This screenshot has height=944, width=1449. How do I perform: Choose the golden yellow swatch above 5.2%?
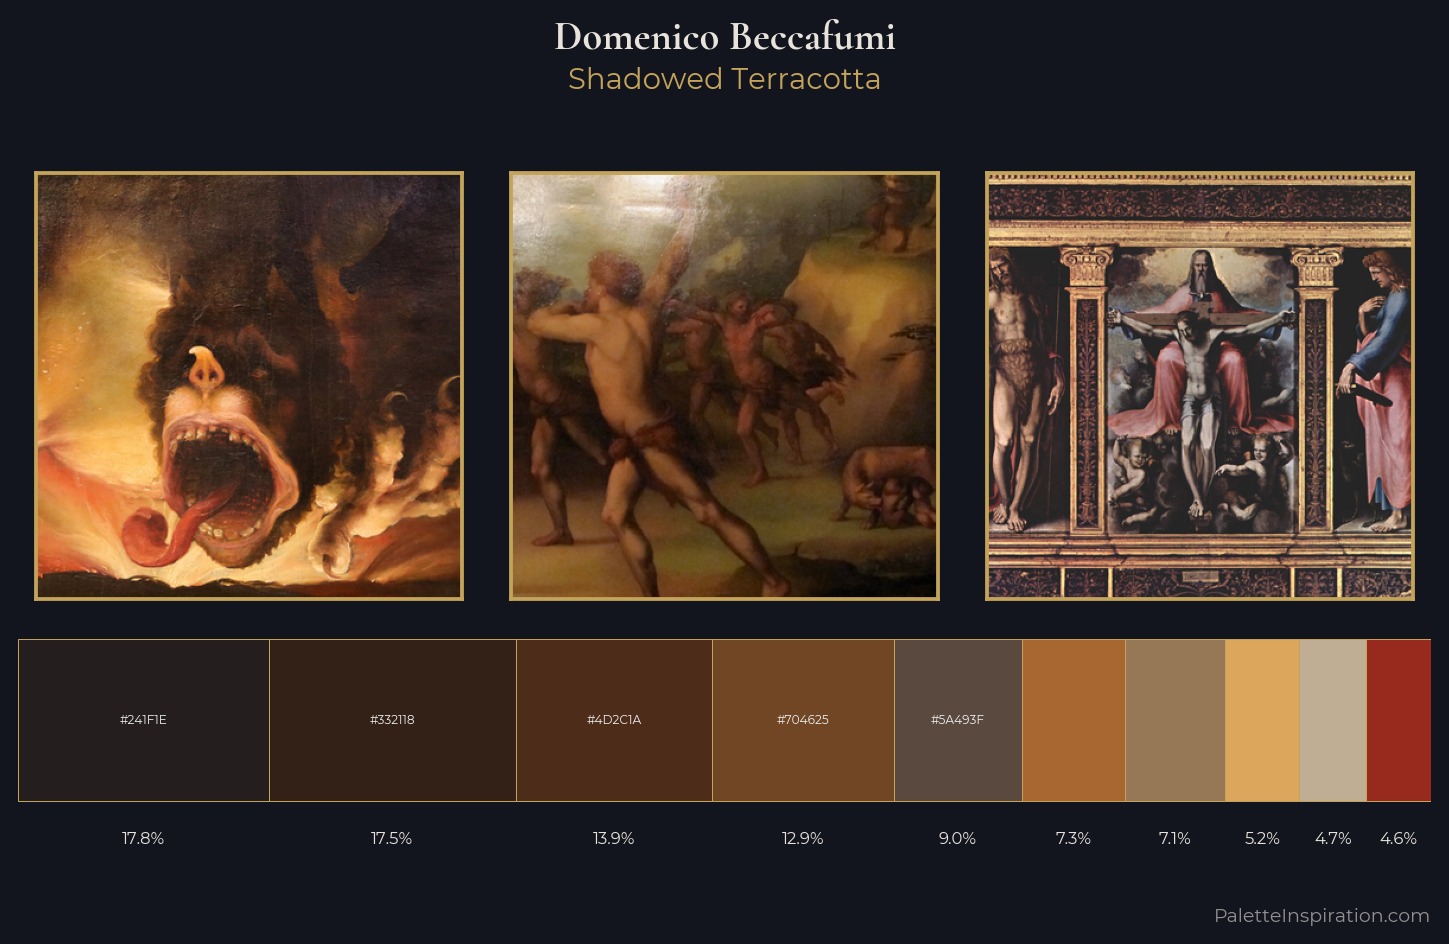[x=1263, y=720]
